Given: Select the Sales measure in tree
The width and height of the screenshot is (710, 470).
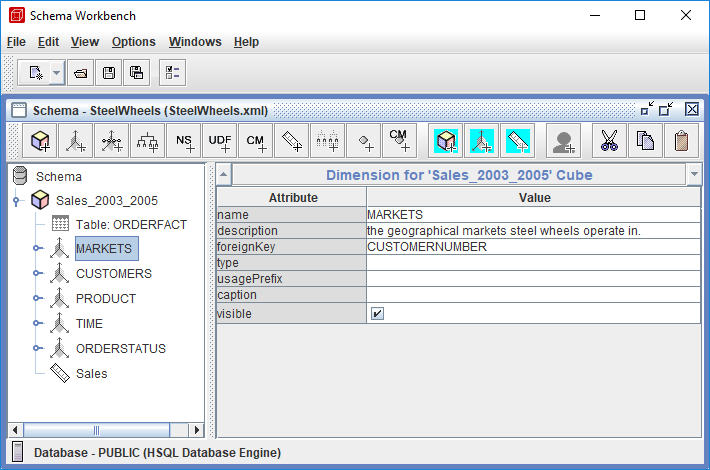Looking at the screenshot, I should point(91,374).
